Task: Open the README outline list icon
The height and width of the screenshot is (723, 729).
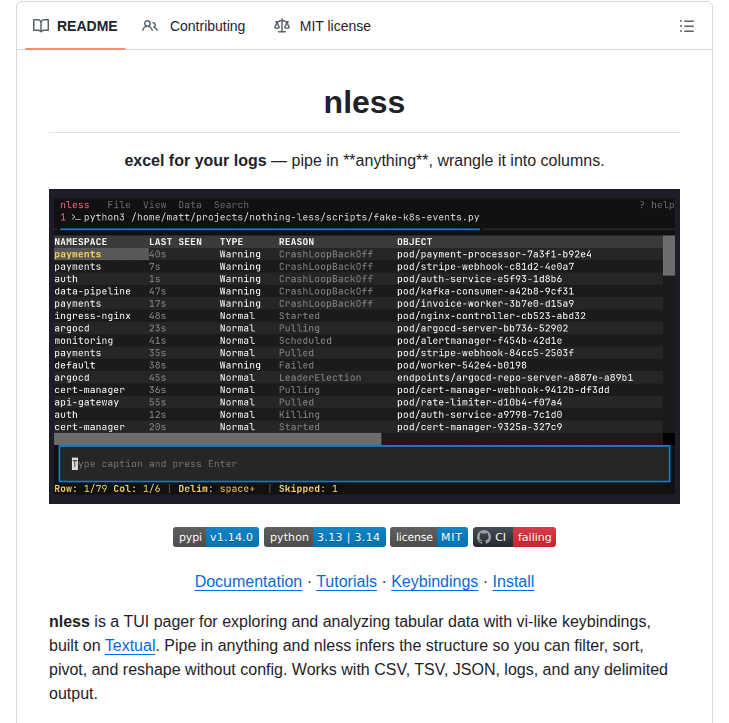Action: [x=686, y=26]
